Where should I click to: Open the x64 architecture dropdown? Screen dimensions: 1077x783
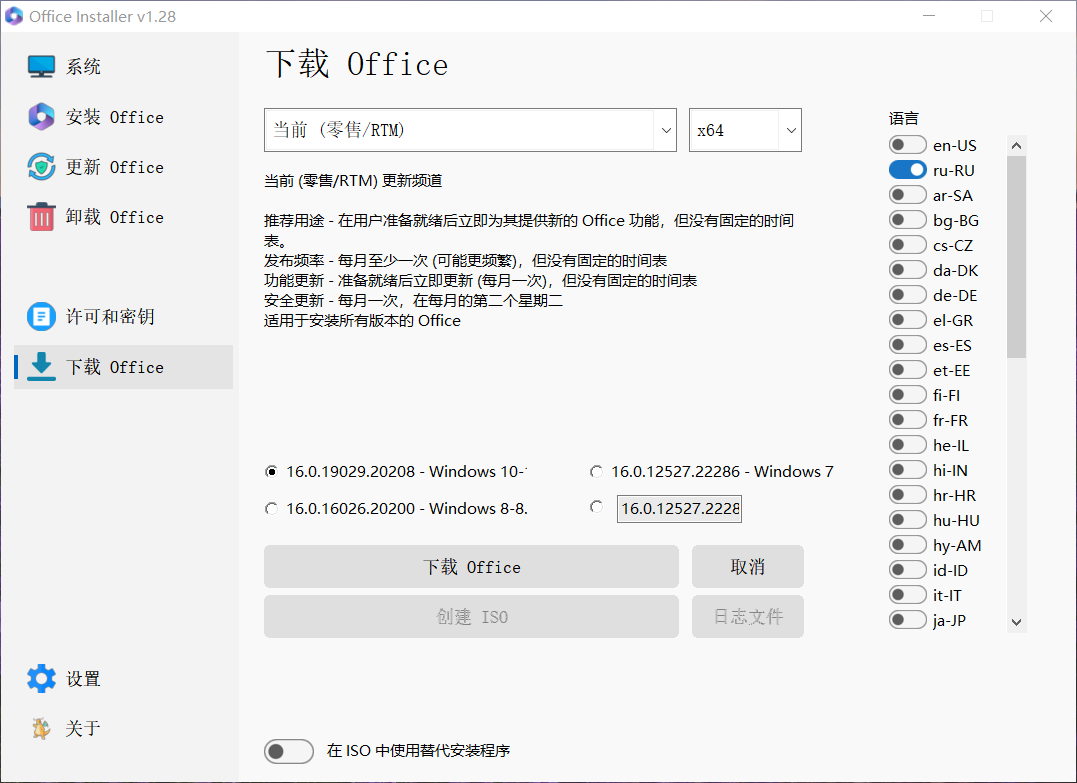(745, 130)
